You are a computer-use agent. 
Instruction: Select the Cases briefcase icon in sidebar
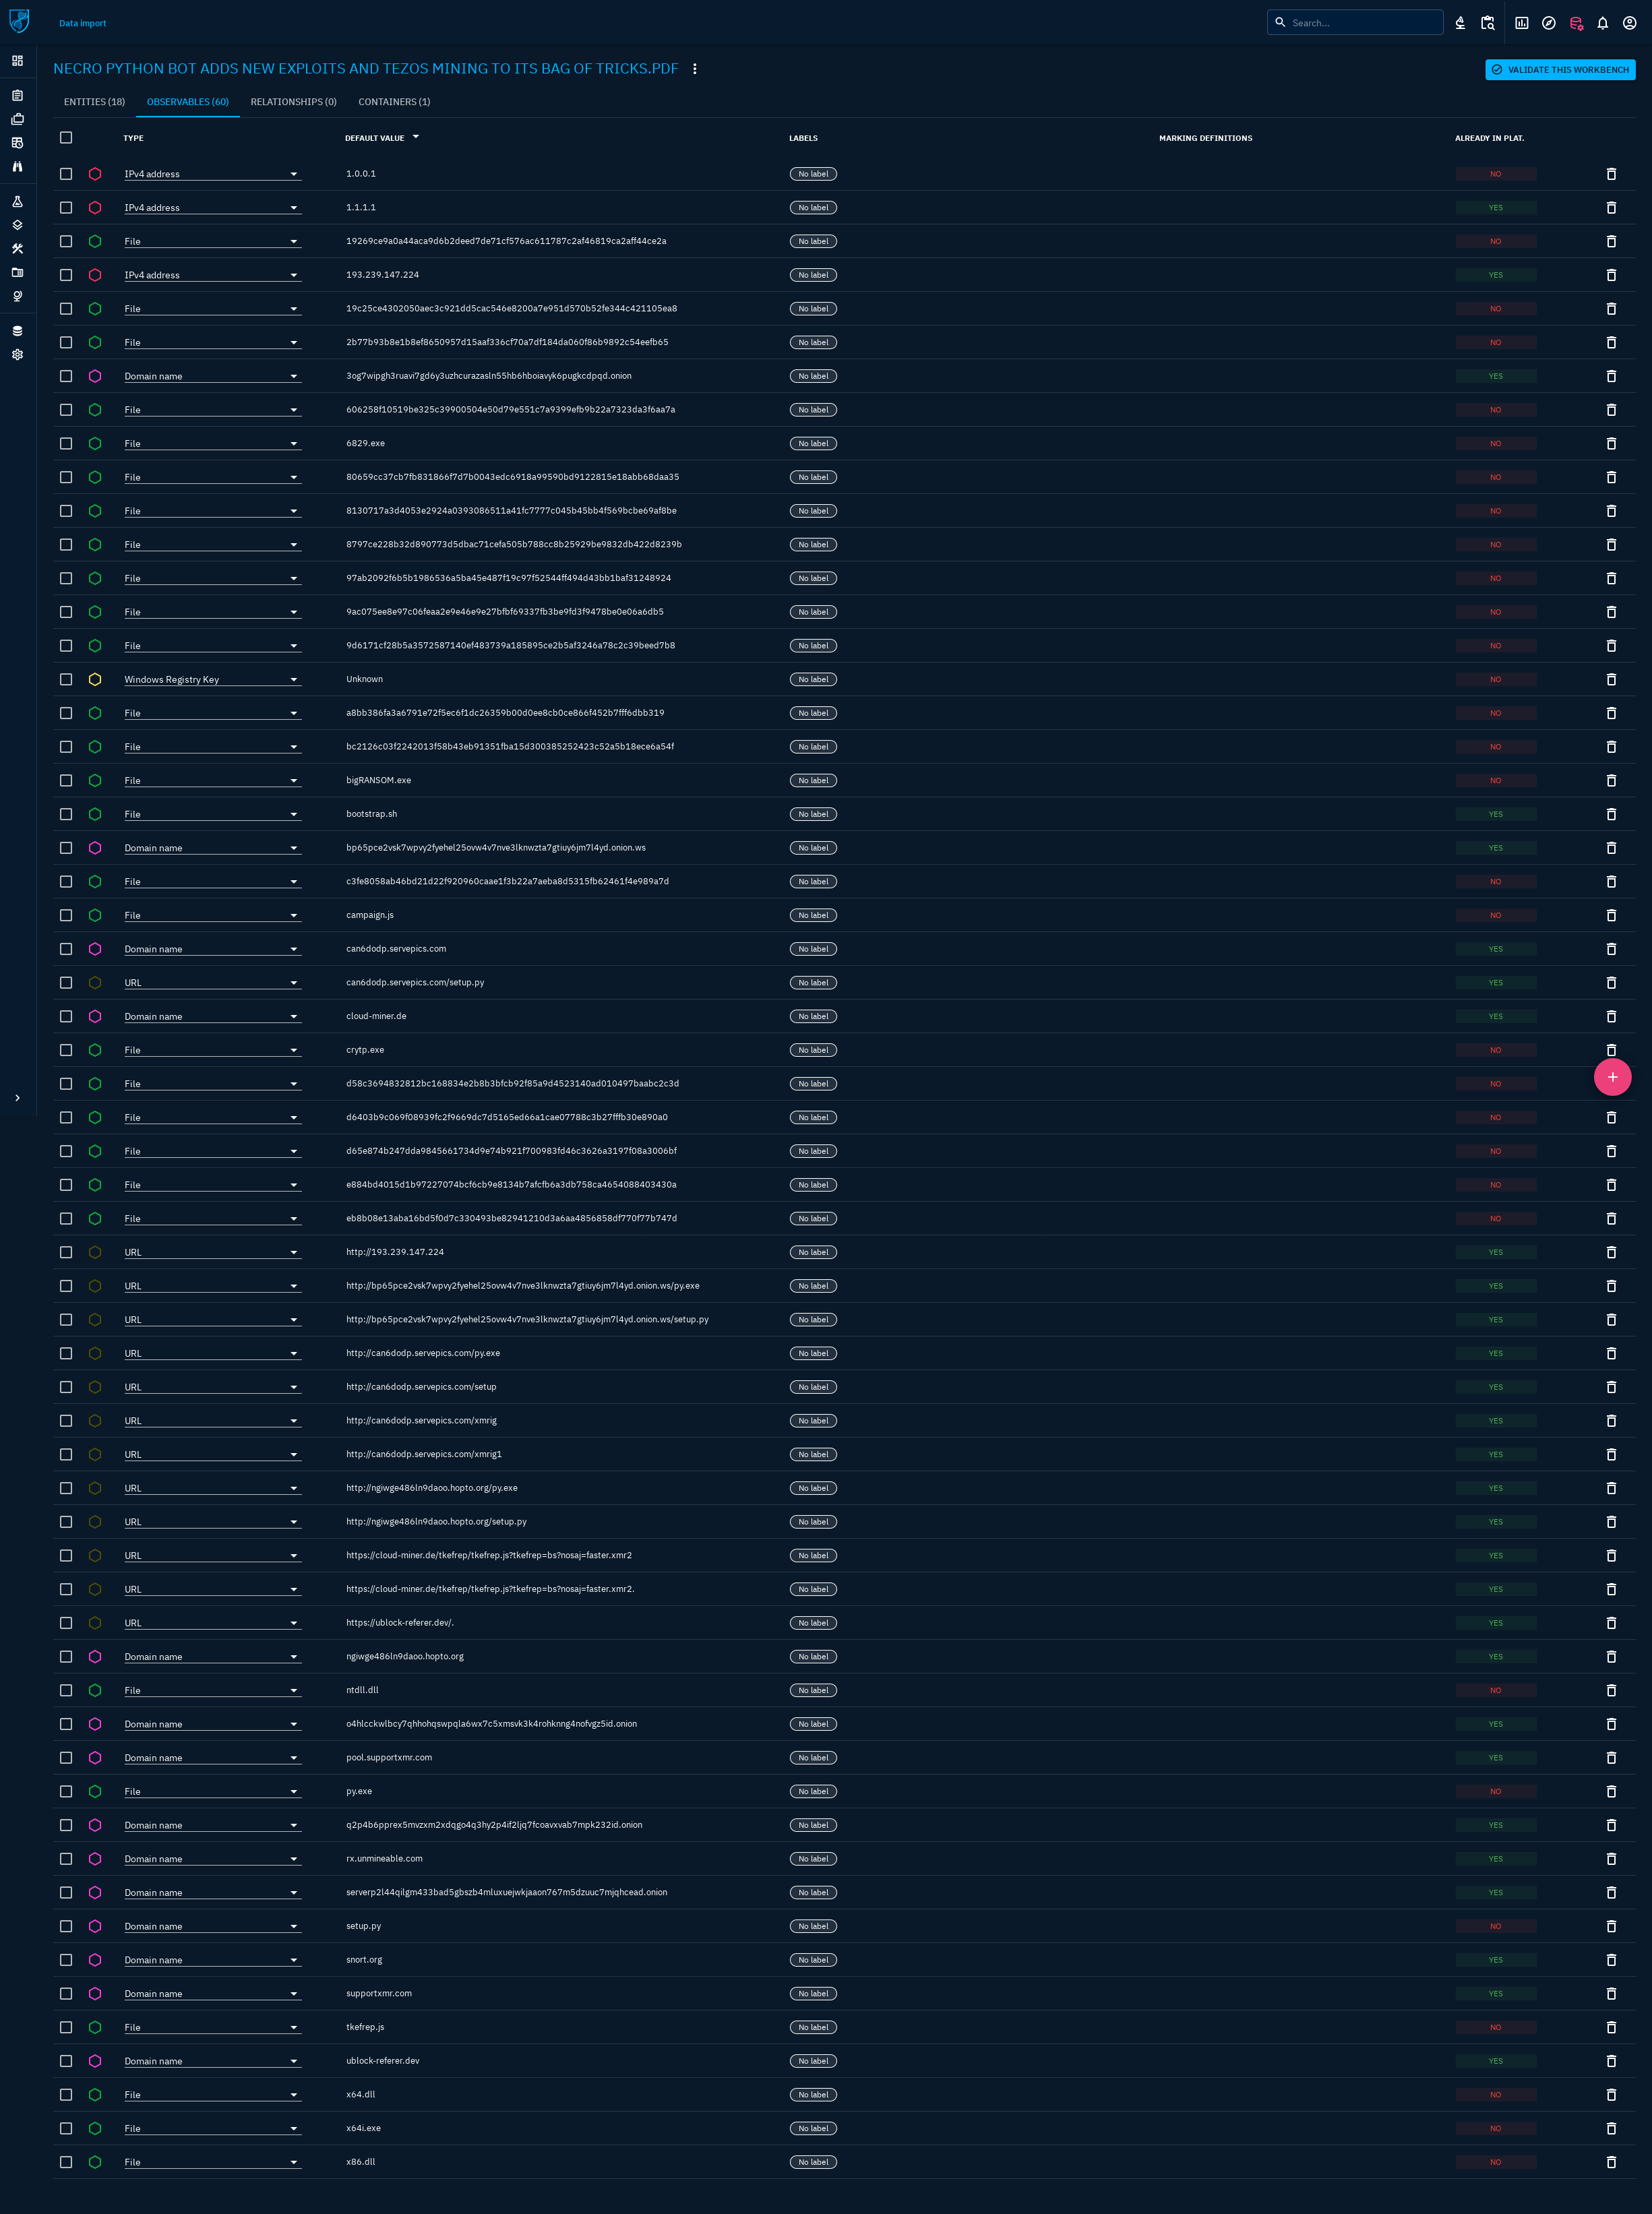[x=18, y=119]
